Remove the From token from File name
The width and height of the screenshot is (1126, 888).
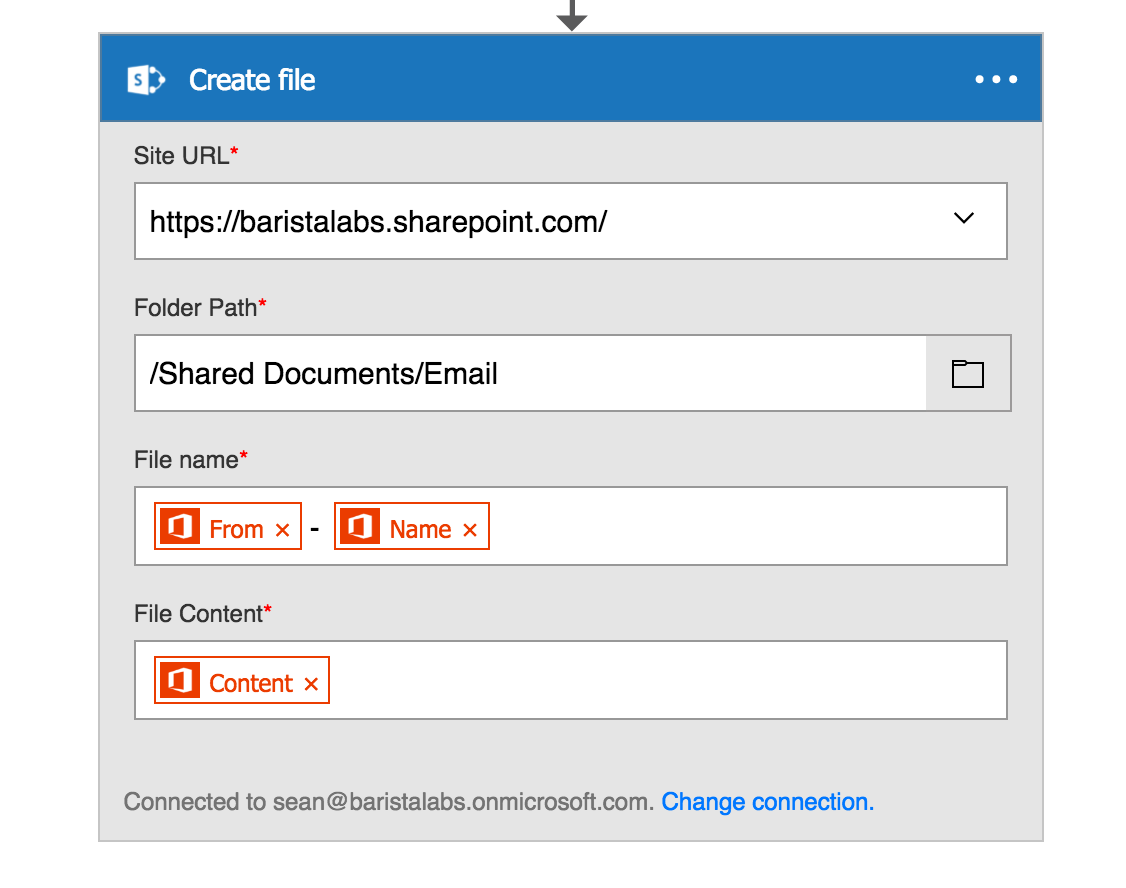(282, 530)
